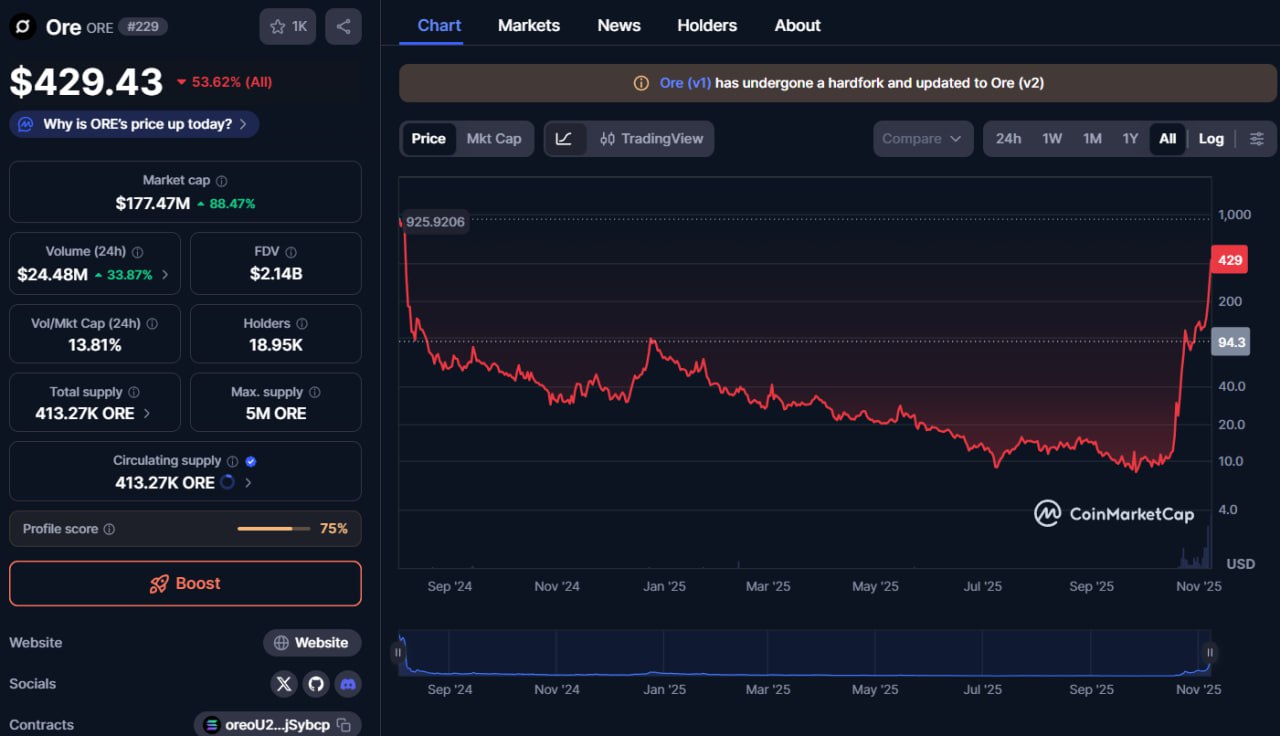Click the Market cap info icon
Viewport: 1280px width, 736px height.
222,181
